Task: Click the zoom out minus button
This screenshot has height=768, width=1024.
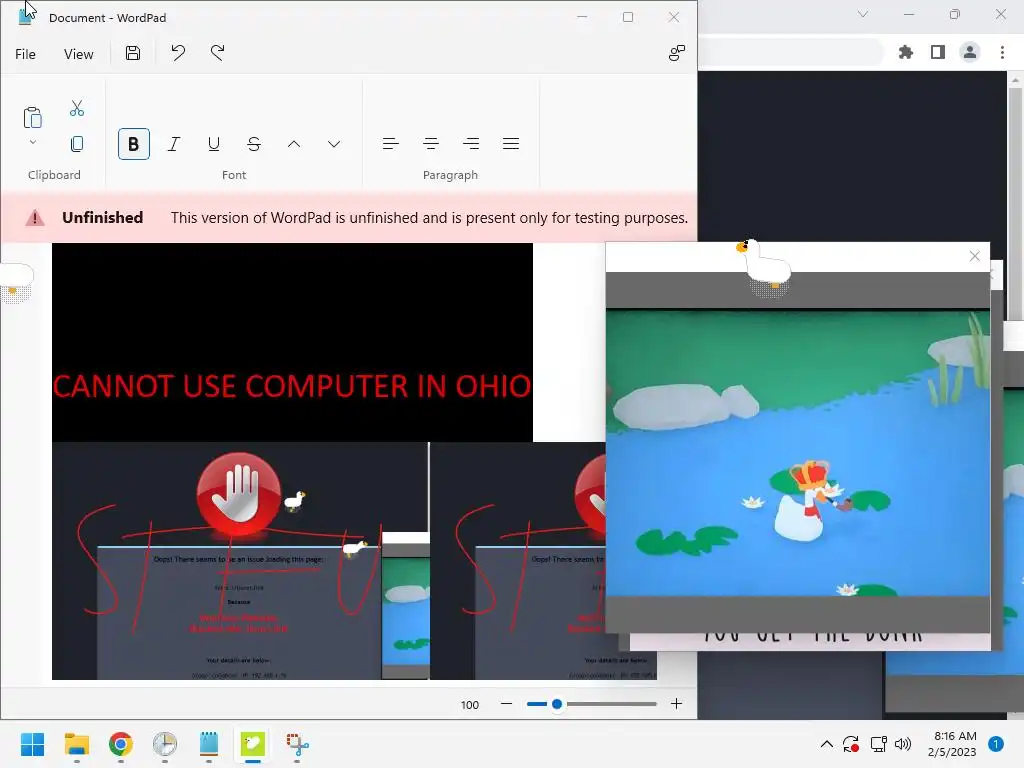Action: click(x=506, y=703)
